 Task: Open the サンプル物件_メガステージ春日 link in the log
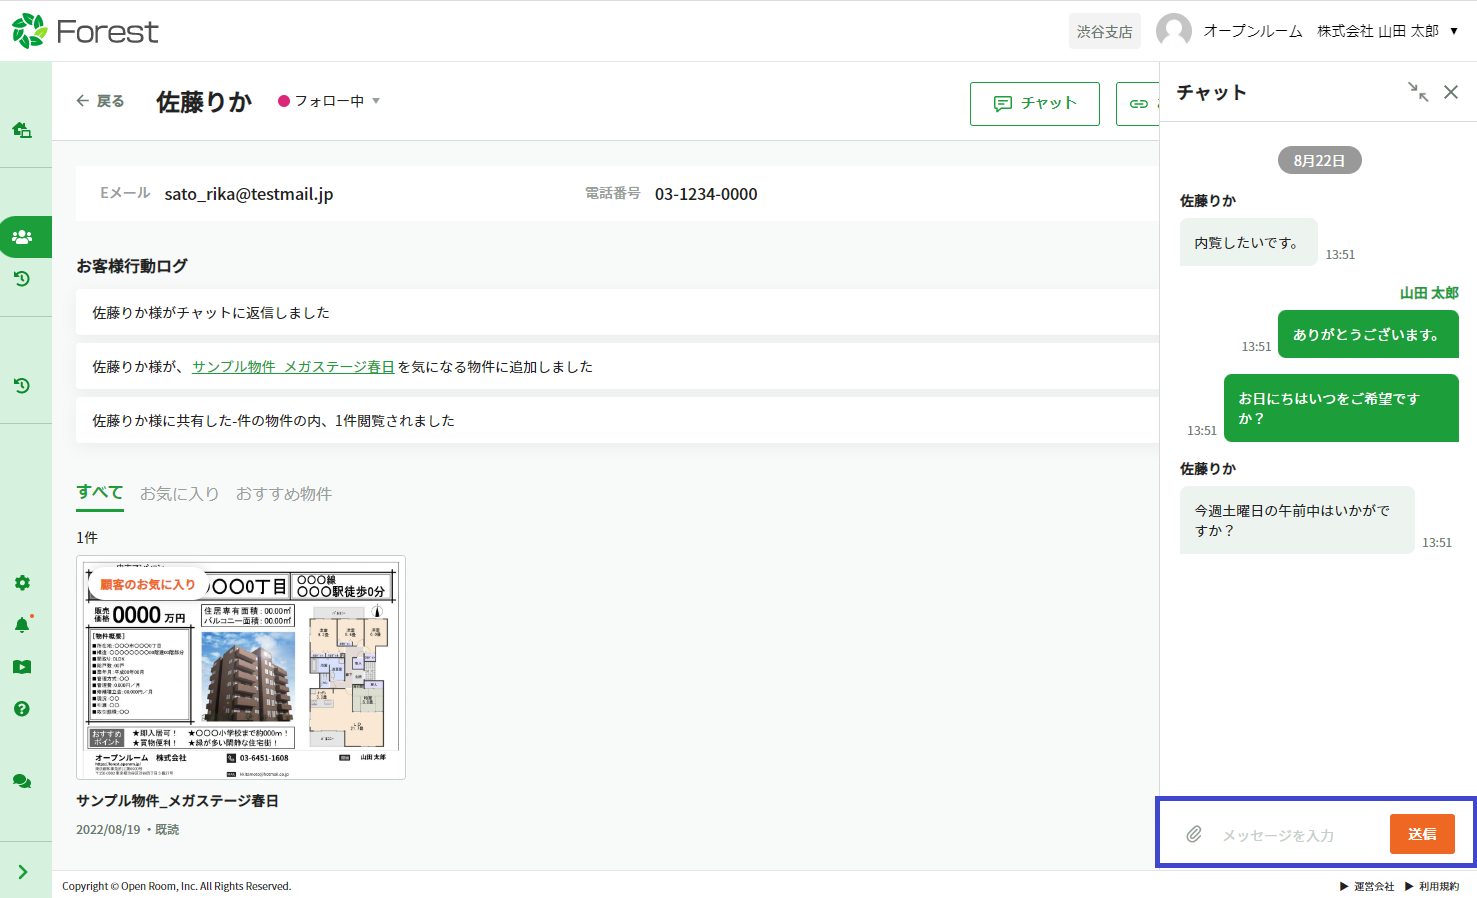pos(293,367)
